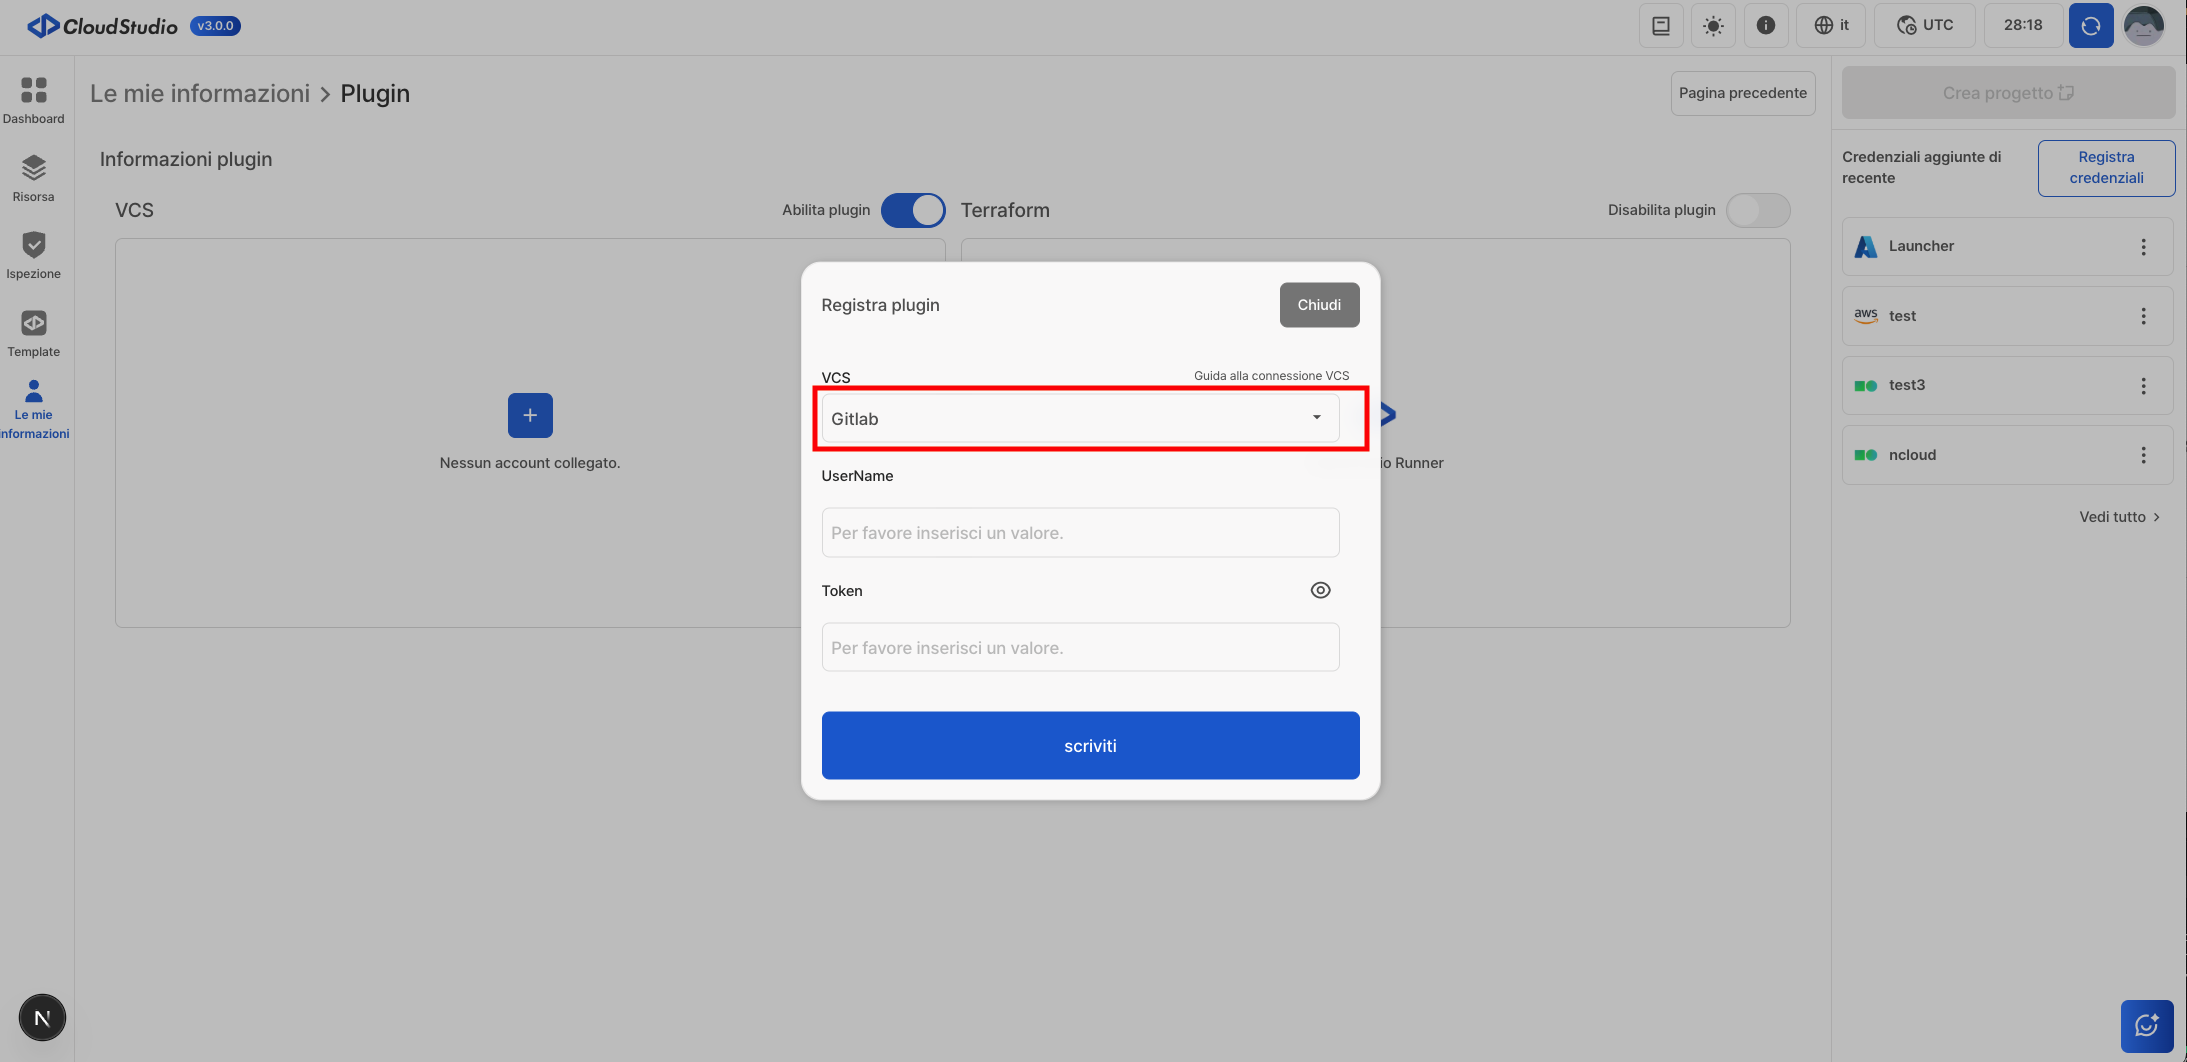The width and height of the screenshot is (2187, 1062).
Task: Go to Dashboard in the sidebar
Action: tap(34, 101)
